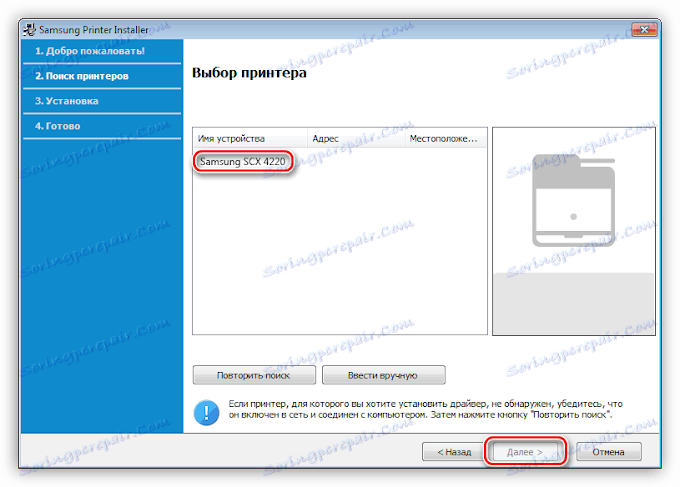Screen dimensions: 680x487
Task: Select step 4. Готово
Action: [x=58, y=126]
